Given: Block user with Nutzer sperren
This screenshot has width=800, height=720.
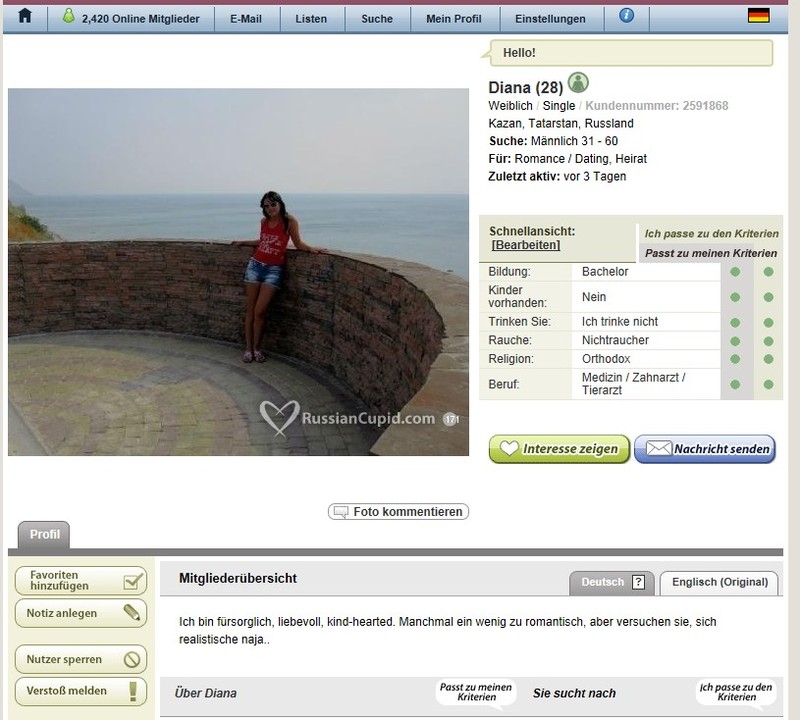Looking at the screenshot, I should [81, 659].
